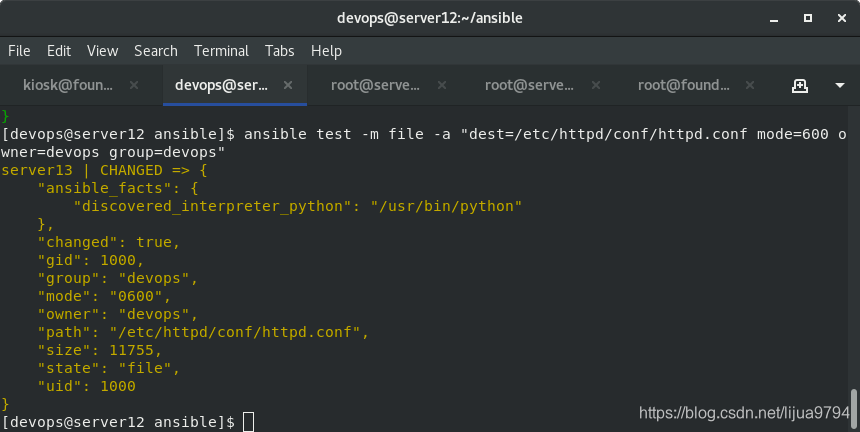
Task: Maximize the terminal window
Action: click(808, 18)
